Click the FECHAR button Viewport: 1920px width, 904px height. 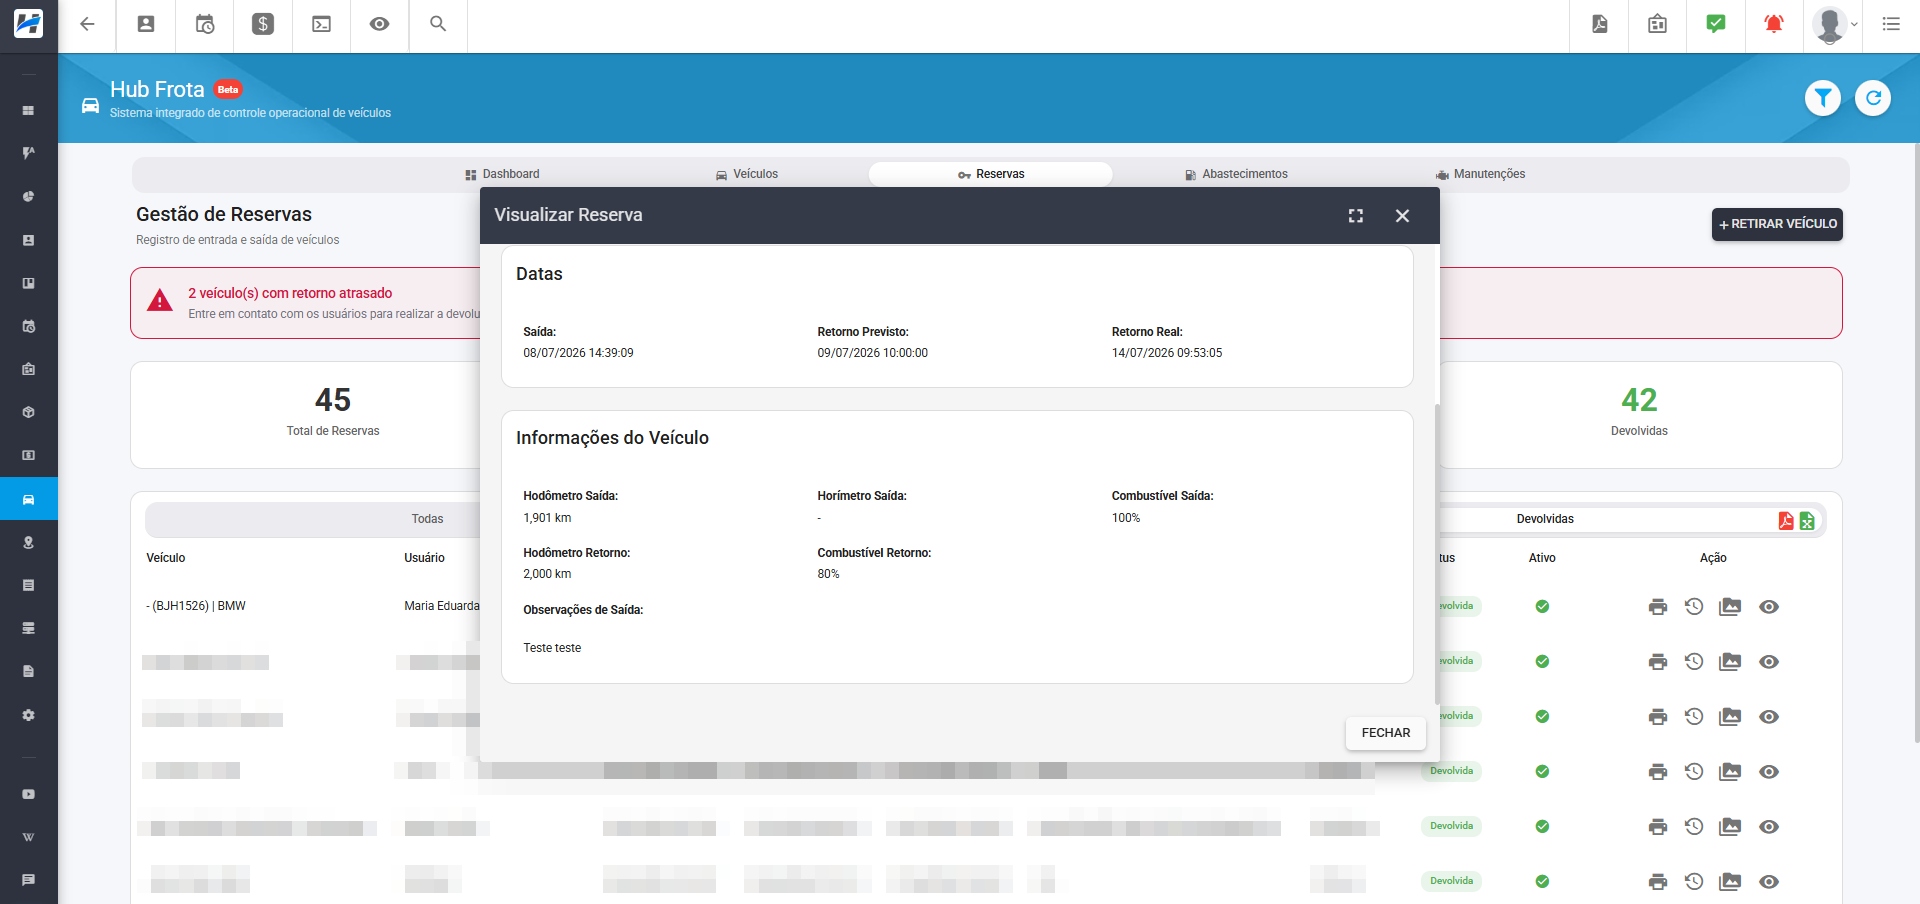[1386, 733]
